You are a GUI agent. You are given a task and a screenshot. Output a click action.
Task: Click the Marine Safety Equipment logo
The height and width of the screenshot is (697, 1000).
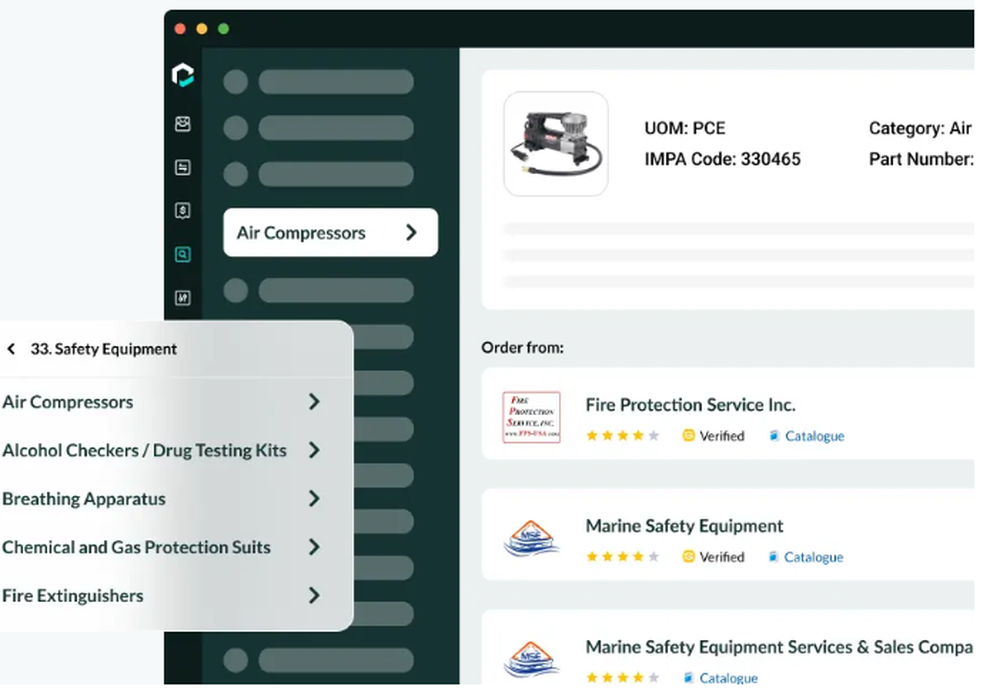pos(531,538)
